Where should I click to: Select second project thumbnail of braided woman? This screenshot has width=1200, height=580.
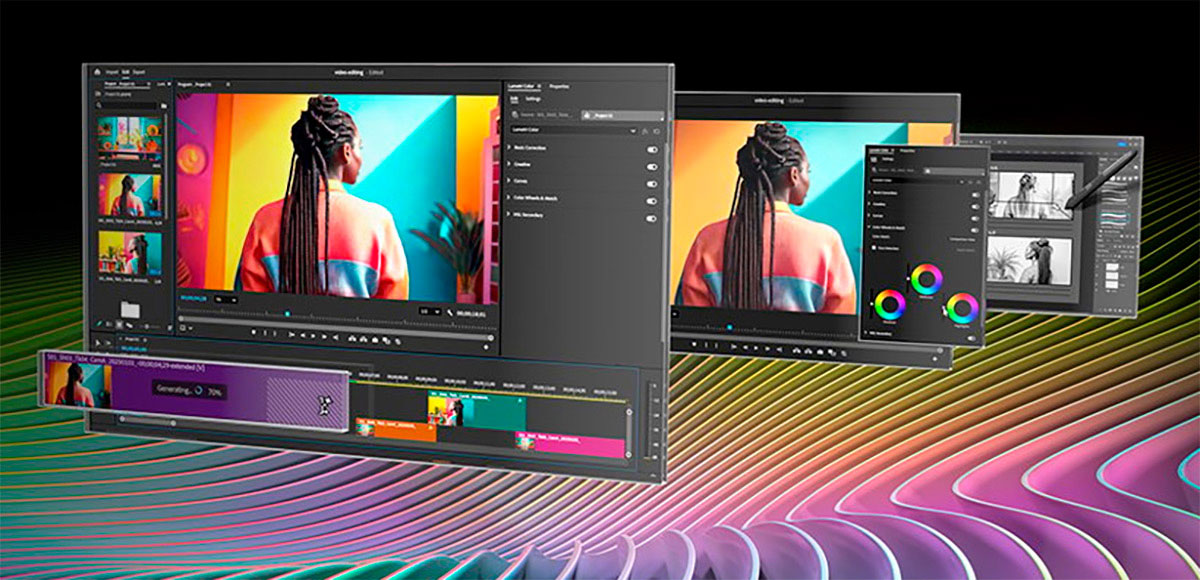click(x=130, y=195)
